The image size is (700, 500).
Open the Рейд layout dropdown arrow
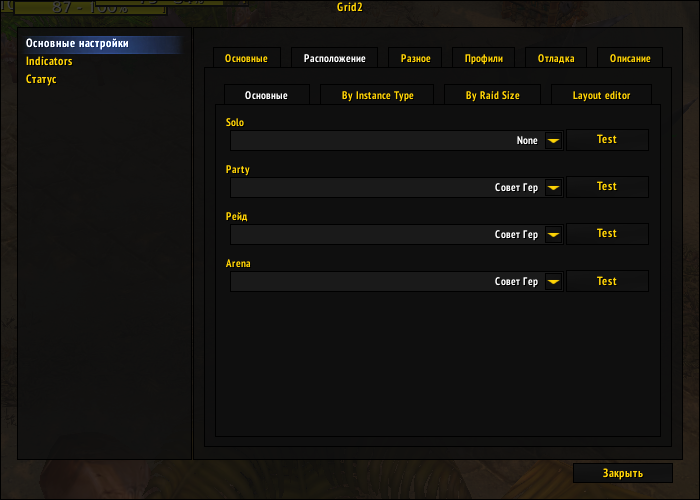[x=553, y=234]
